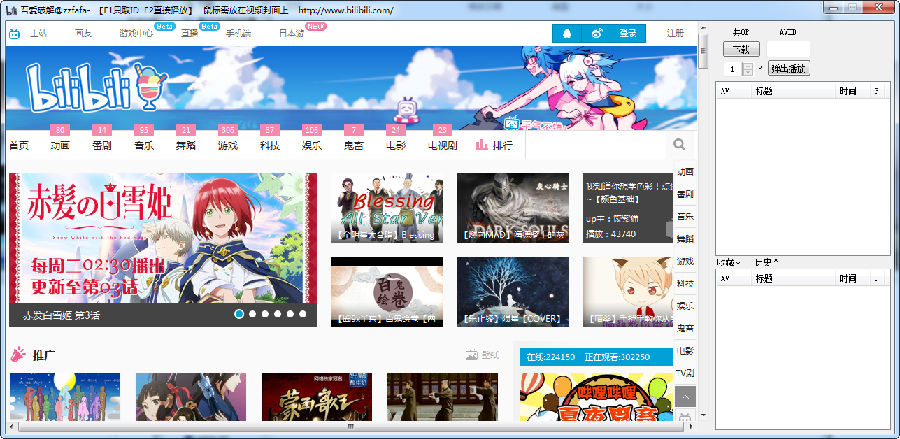Click the back-to-top arrow button
900x439 pixels.
[x=685, y=397]
